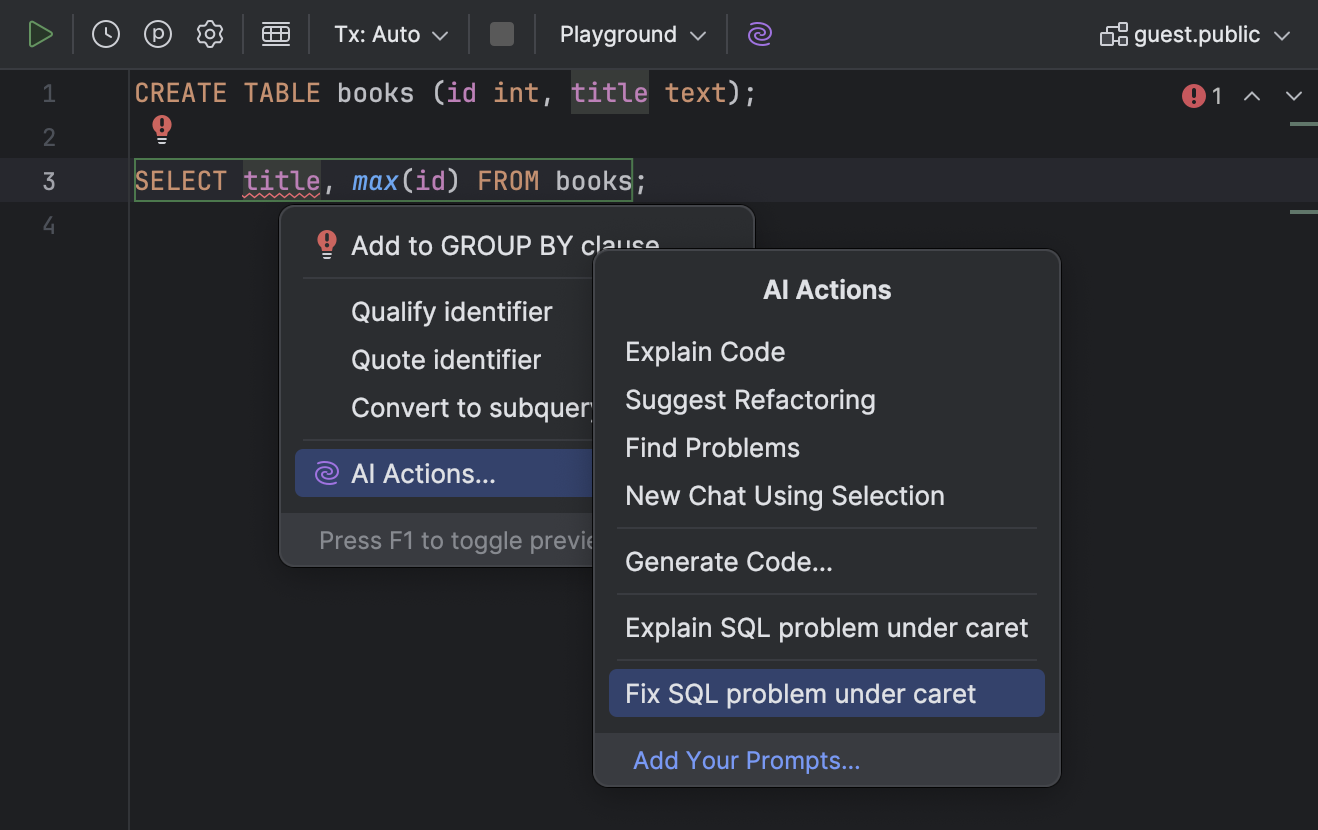Click the green Execute run button

point(40,35)
